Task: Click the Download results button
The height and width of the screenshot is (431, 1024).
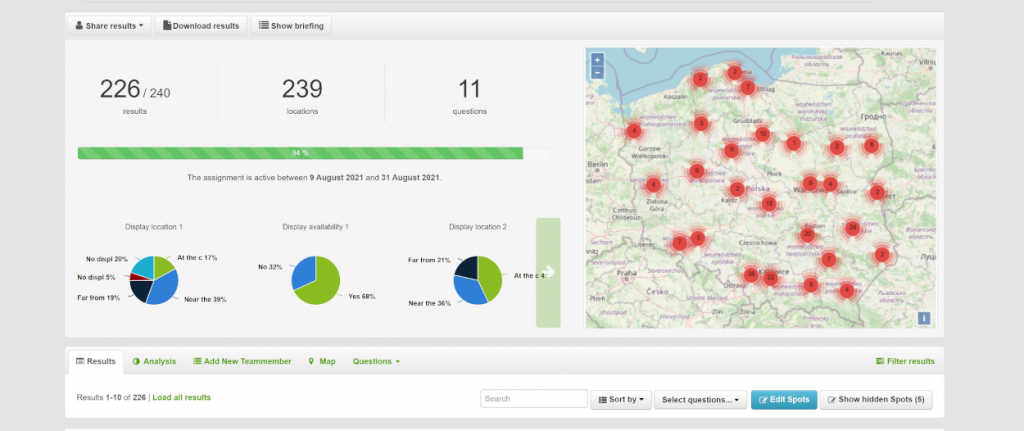Action: coord(201,25)
